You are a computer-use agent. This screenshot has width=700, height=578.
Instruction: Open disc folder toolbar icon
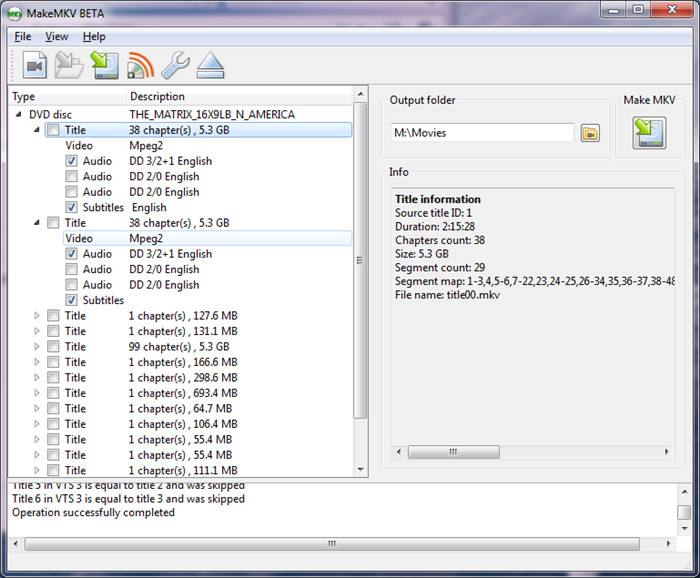tap(68, 66)
